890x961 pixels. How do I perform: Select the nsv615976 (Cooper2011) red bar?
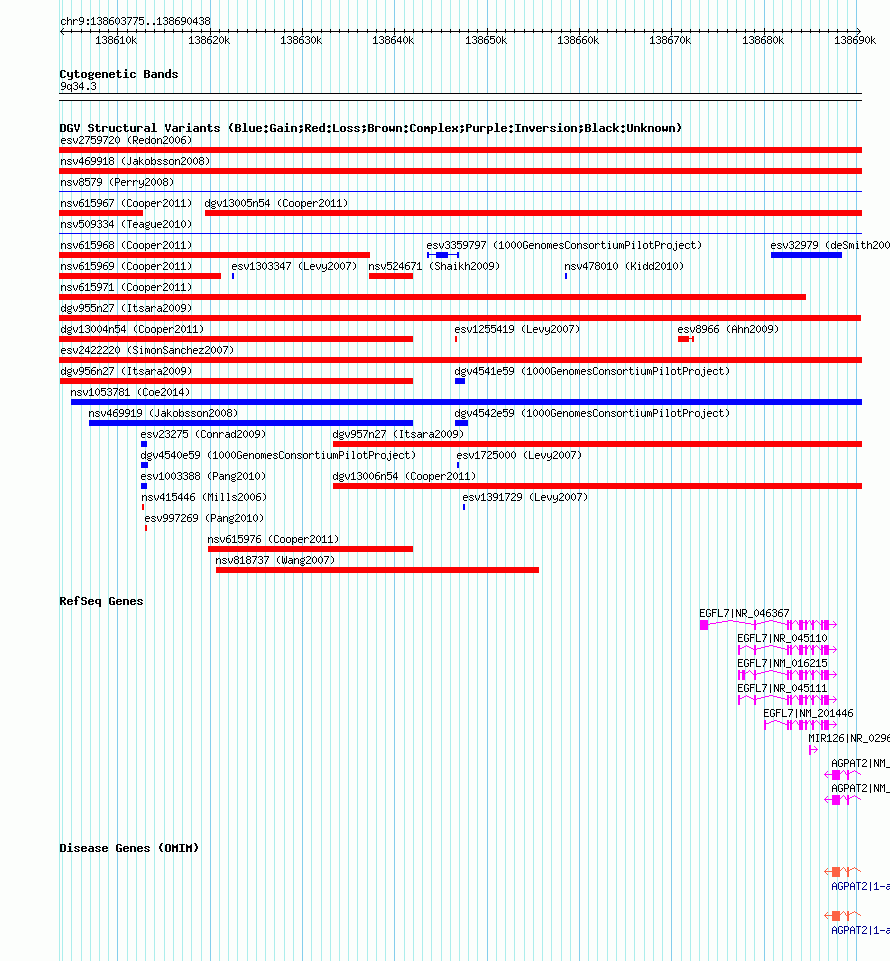[x=310, y=549]
